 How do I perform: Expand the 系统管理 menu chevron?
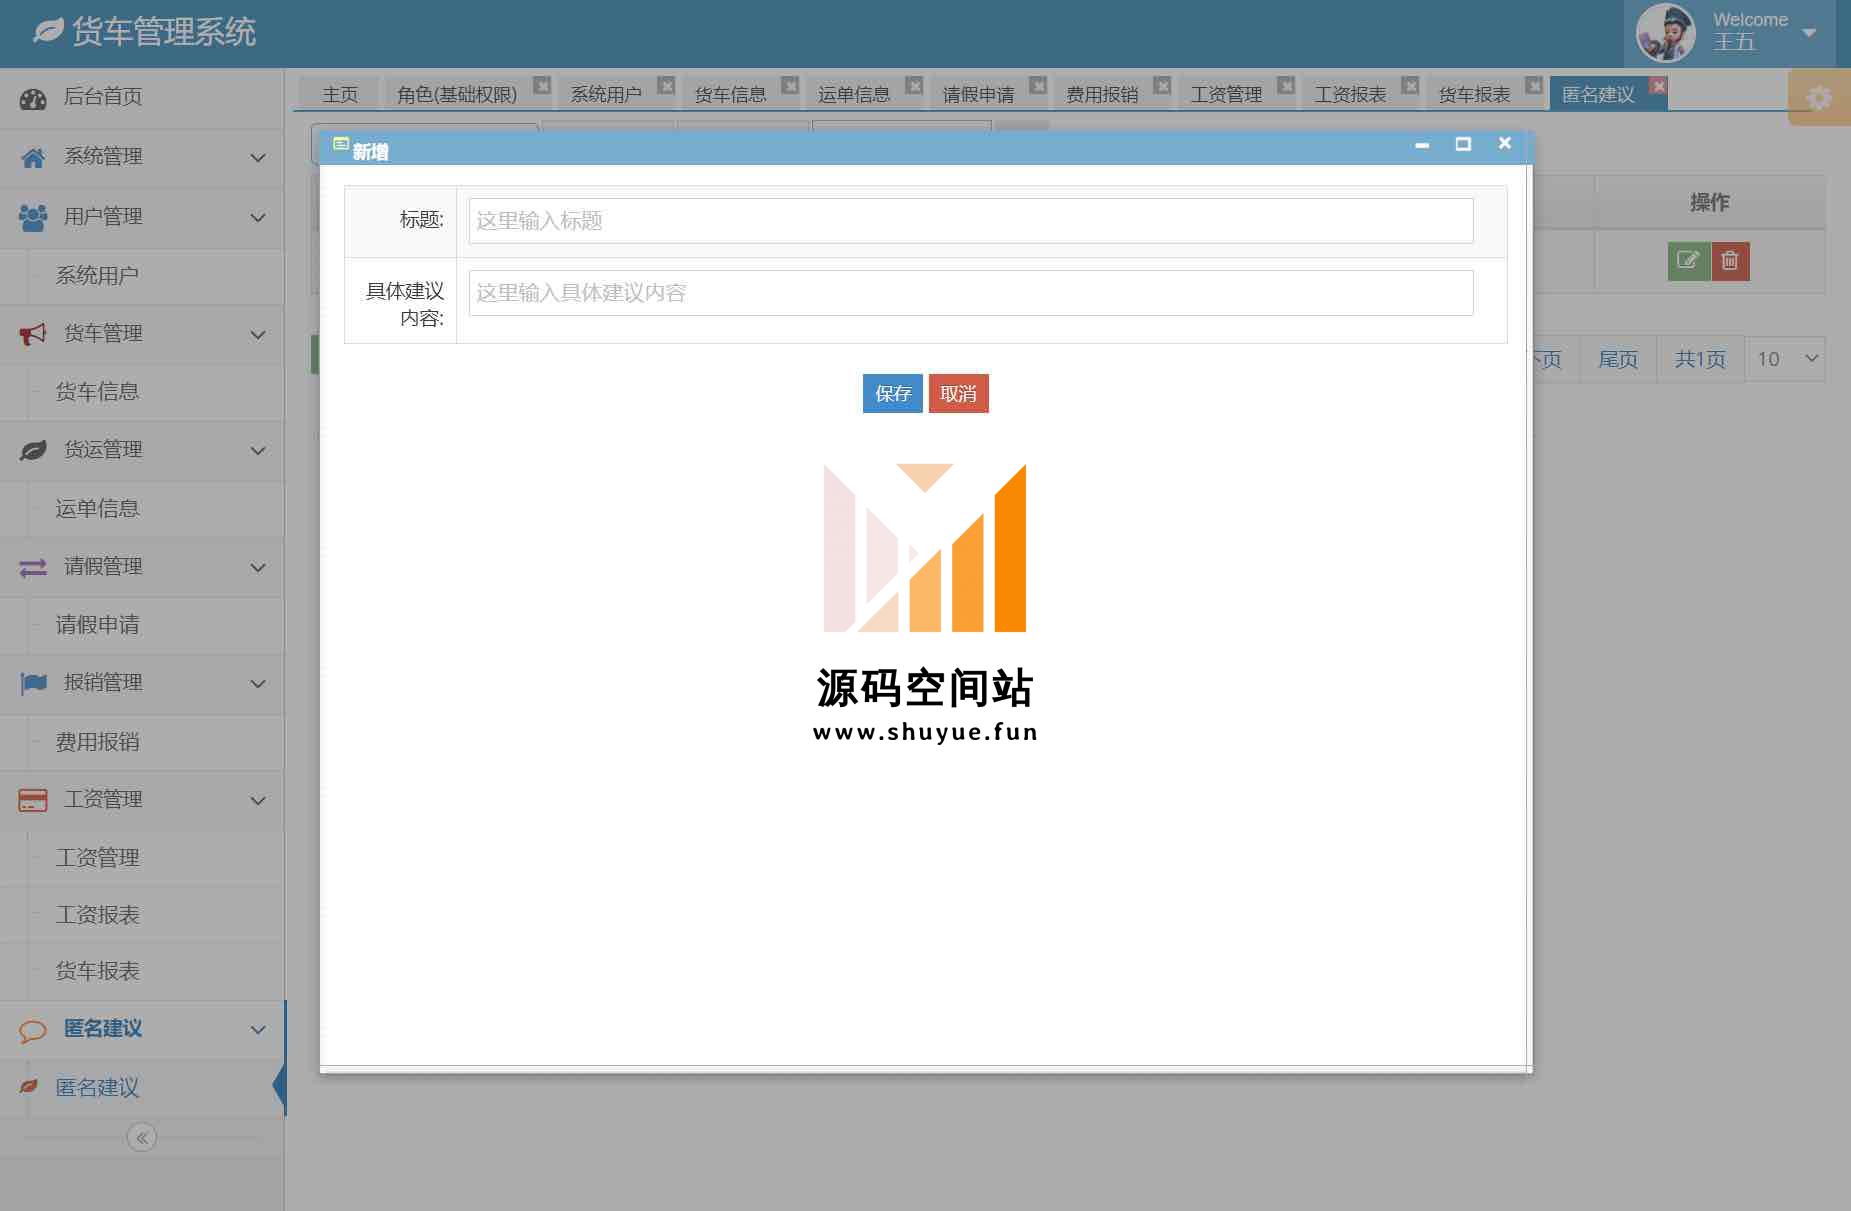(x=258, y=158)
